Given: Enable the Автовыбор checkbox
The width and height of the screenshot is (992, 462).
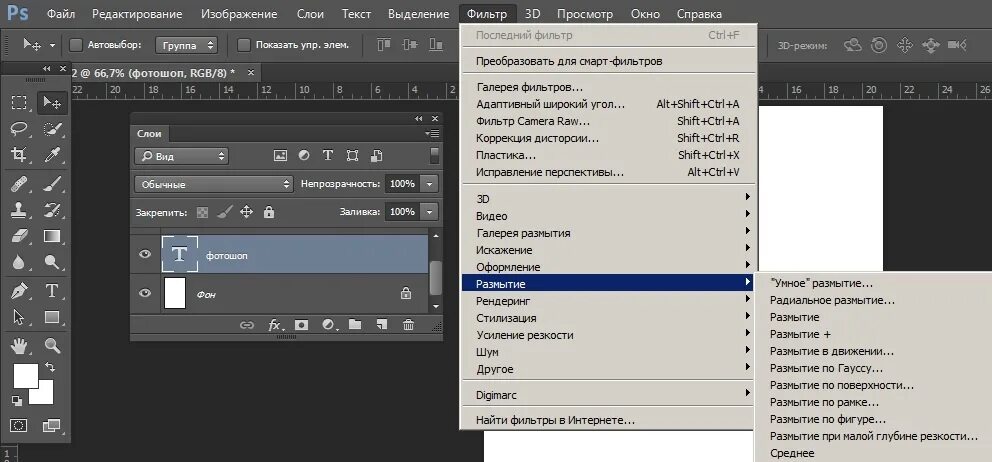Looking at the screenshot, I should coord(76,45).
